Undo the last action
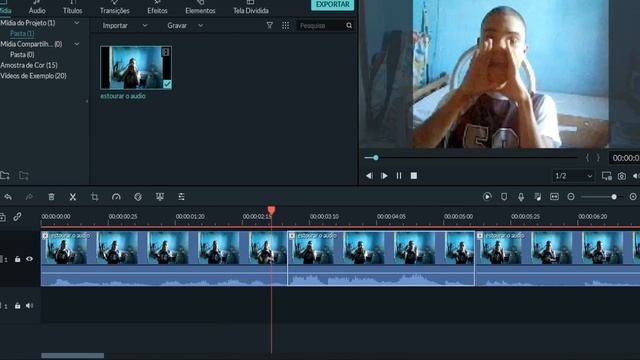640x360 pixels. coord(8,197)
